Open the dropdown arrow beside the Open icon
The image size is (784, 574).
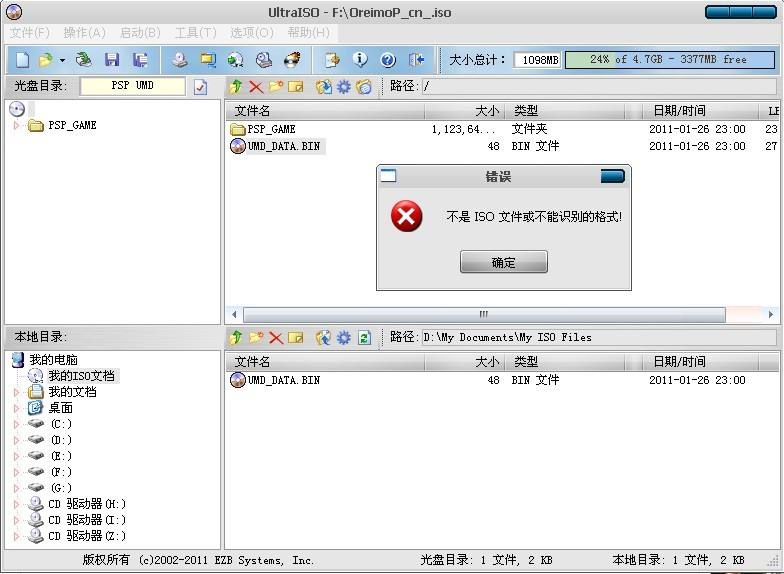[62, 60]
